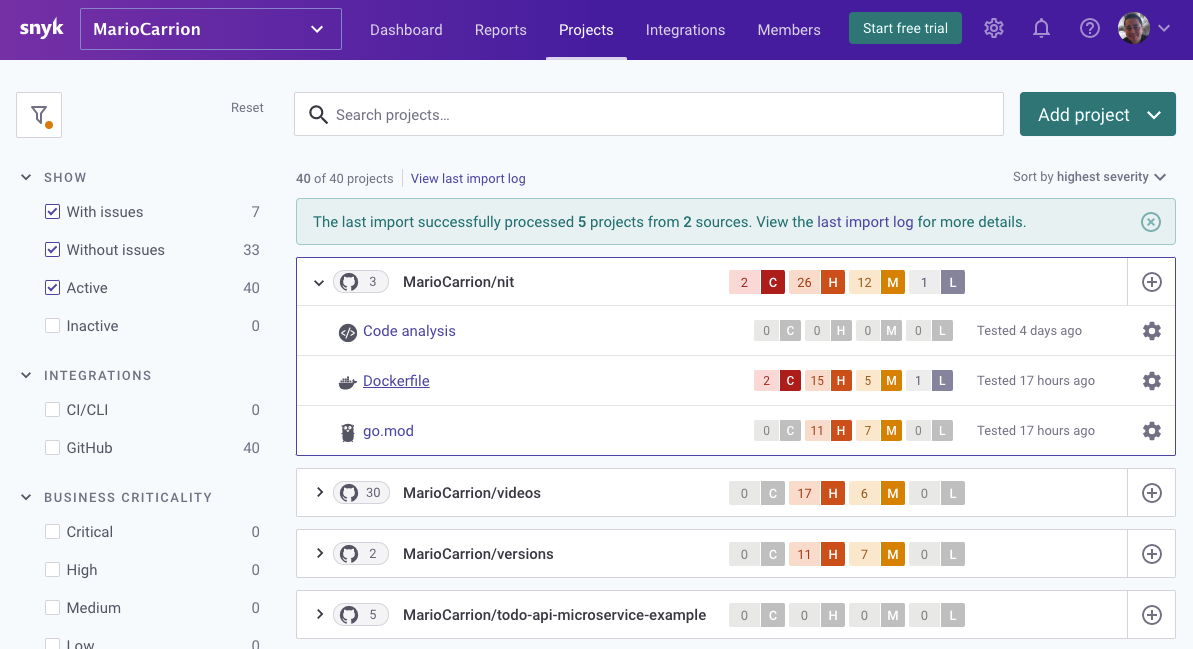Select the Projects tab
The image size is (1193, 649).
click(586, 30)
